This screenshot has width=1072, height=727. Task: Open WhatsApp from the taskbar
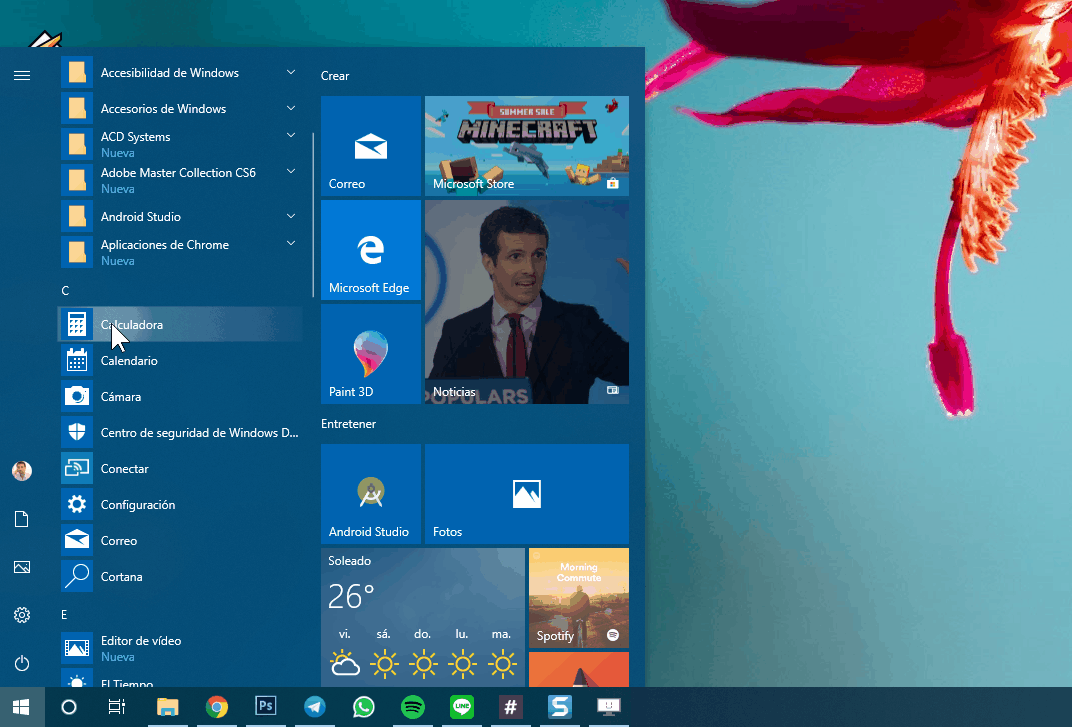[x=364, y=706]
